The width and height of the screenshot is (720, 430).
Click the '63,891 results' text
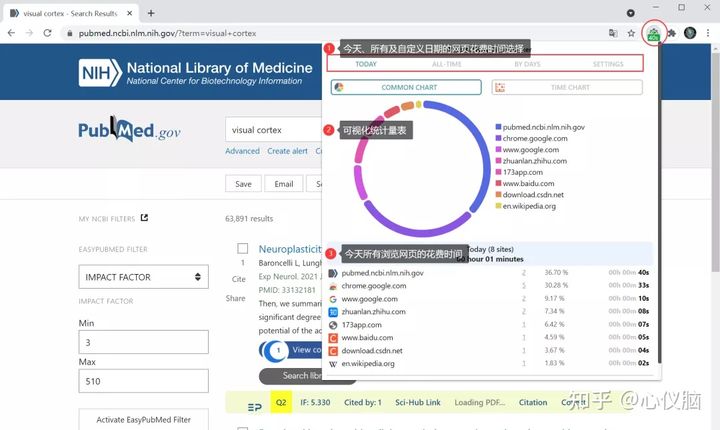click(249, 219)
